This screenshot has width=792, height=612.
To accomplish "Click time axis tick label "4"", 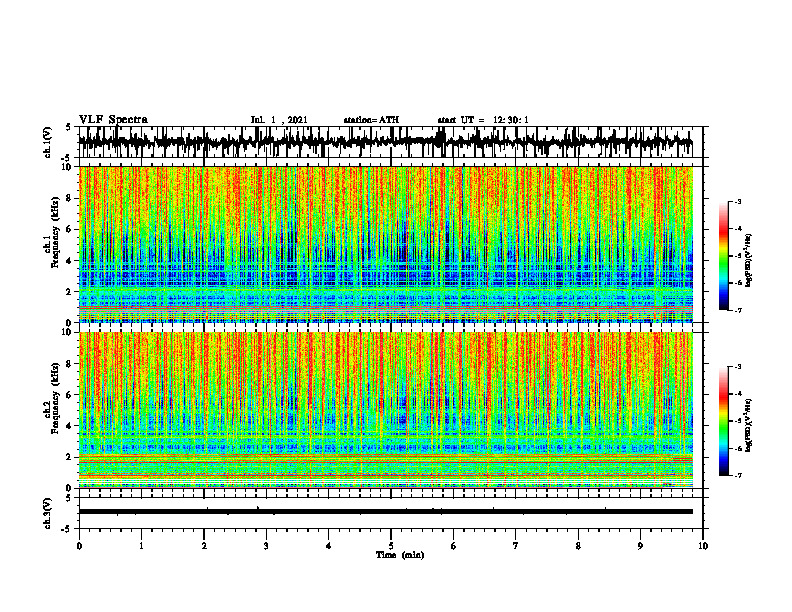I will (329, 546).
